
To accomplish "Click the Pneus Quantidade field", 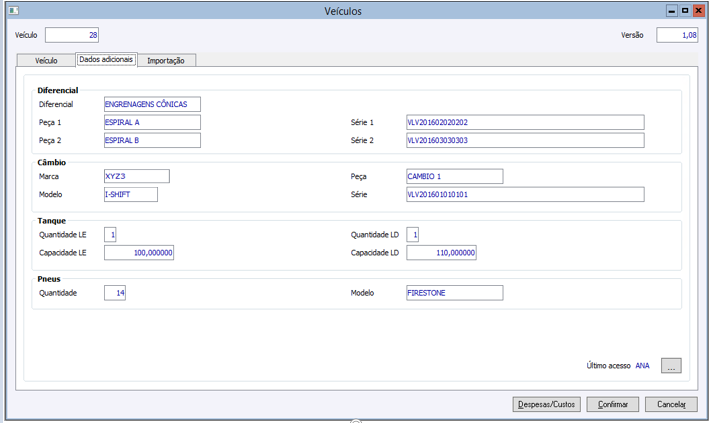I will point(114,293).
